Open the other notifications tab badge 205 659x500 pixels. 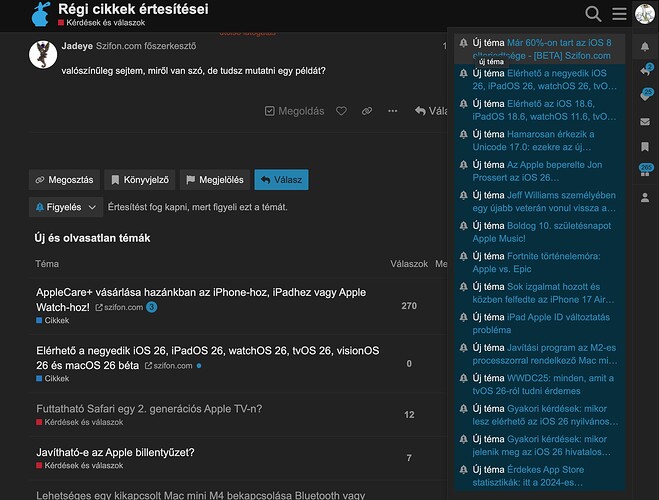[x=646, y=171]
